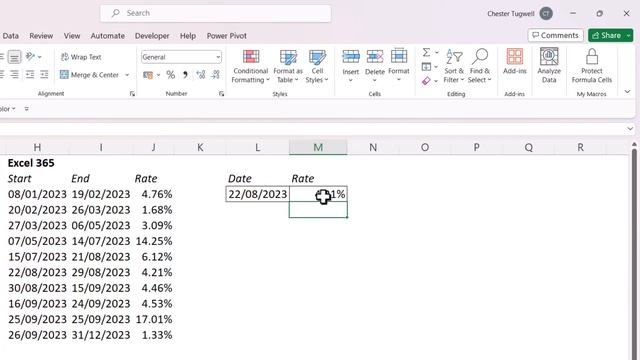This screenshot has height=360, width=640.
Task: Click the vertical scrollbar
Action: 634,253
